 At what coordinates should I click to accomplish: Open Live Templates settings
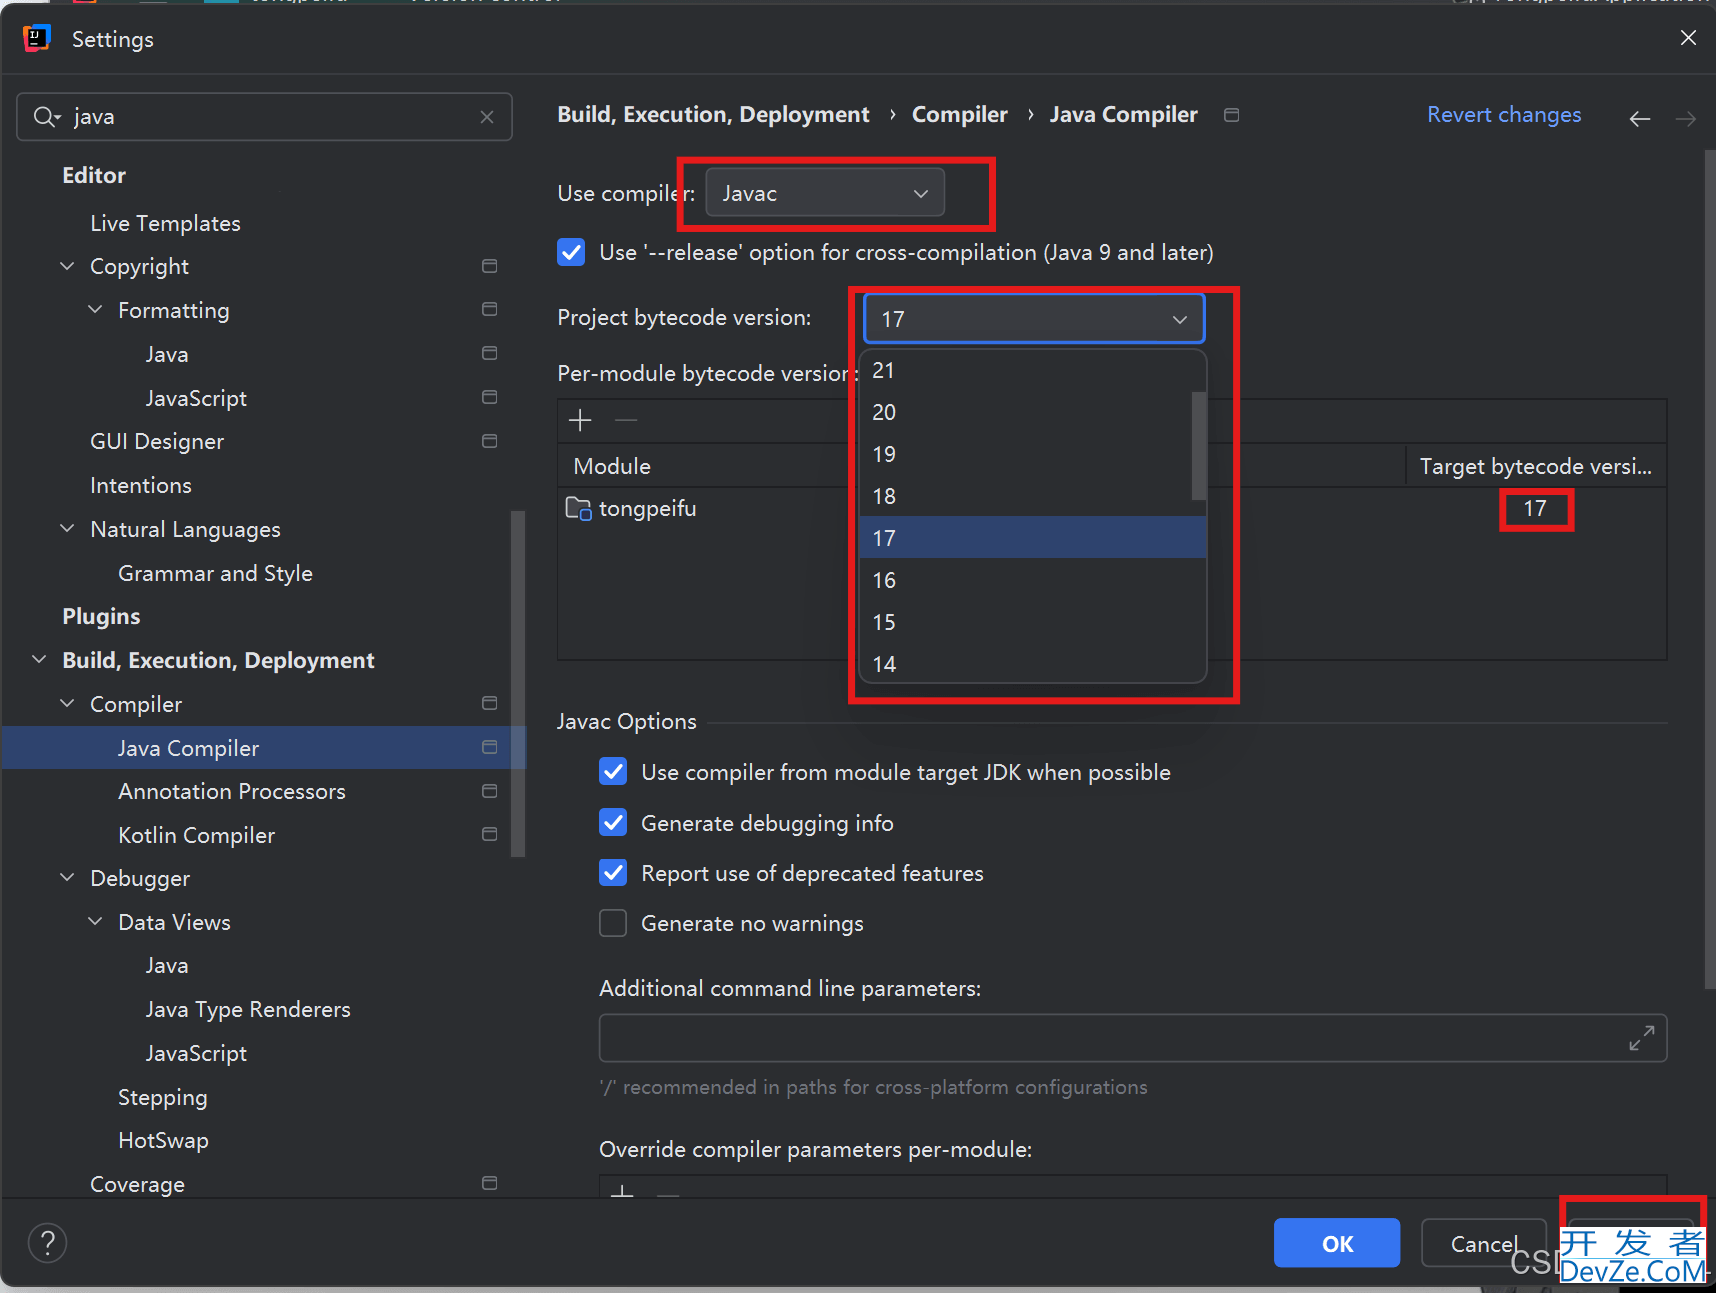[165, 223]
